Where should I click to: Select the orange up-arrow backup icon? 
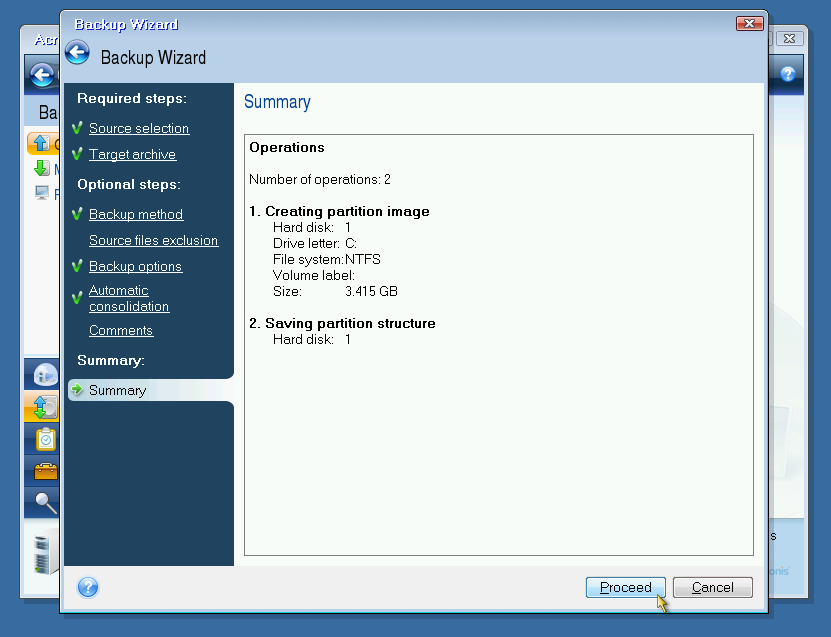(39, 143)
